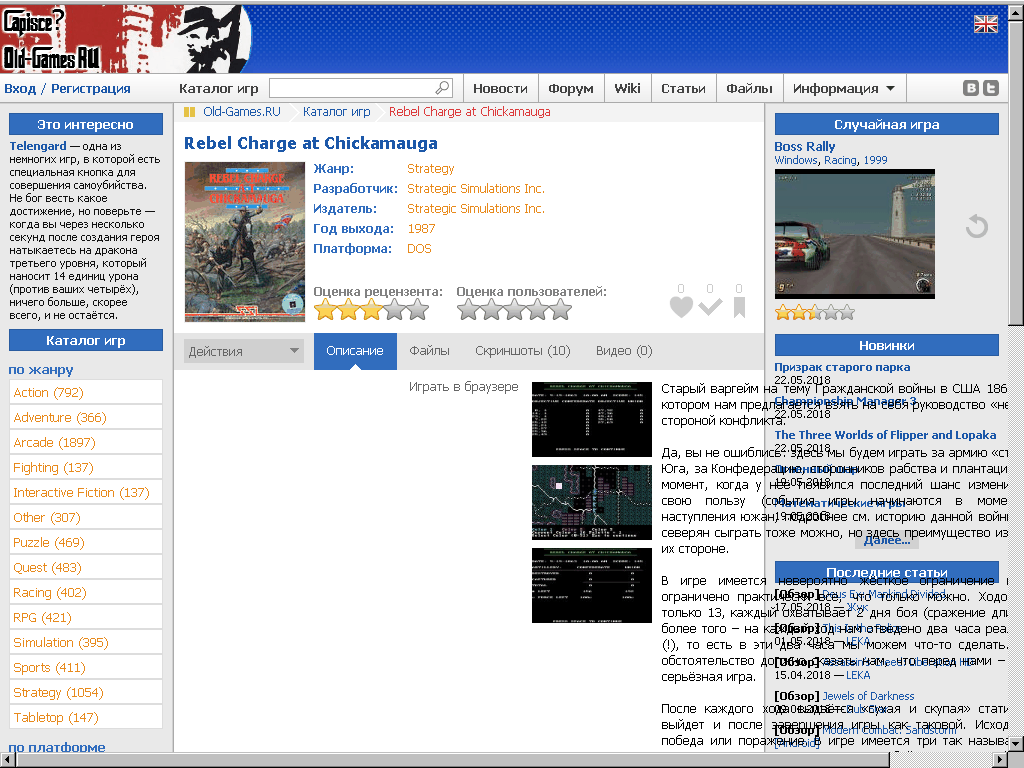Open the Статьи menu item
Viewport: 1024px width, 768px height.
click(683, 88)
